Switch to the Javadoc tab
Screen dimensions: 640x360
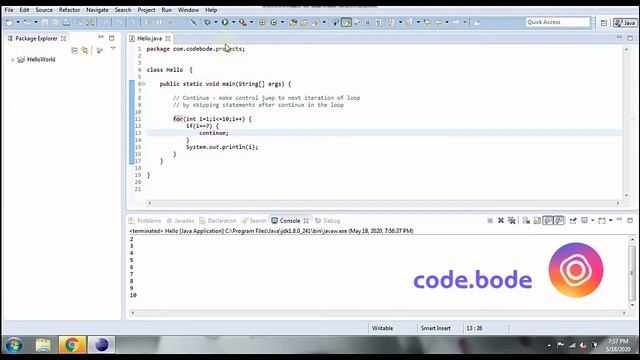[180, 220]
